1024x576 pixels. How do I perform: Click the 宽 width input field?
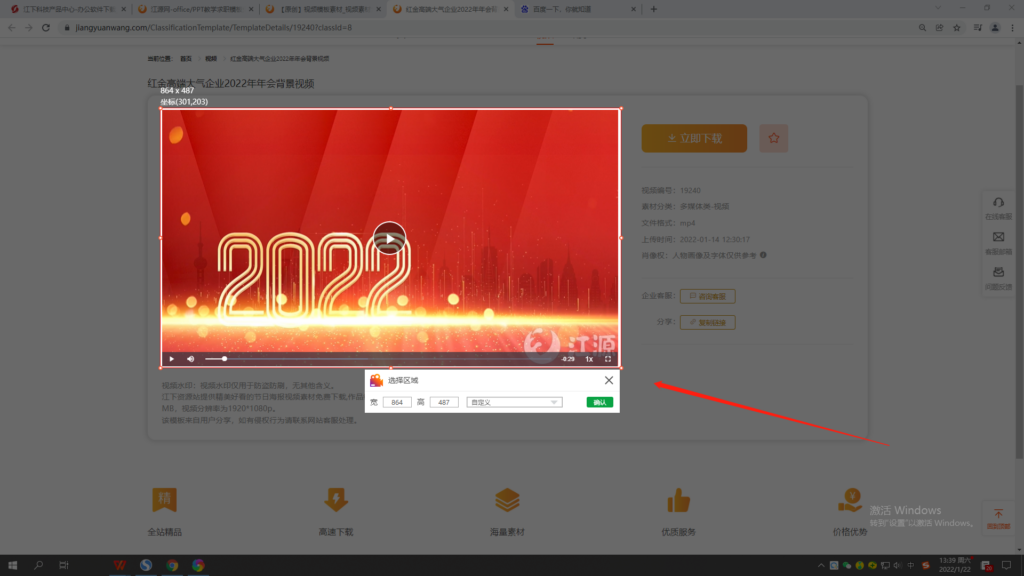pos(397,402)
